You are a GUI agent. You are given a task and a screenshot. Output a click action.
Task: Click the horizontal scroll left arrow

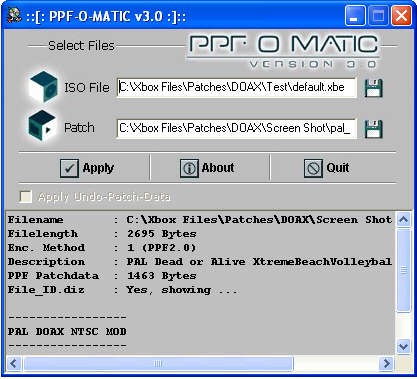tap(14, 363)
